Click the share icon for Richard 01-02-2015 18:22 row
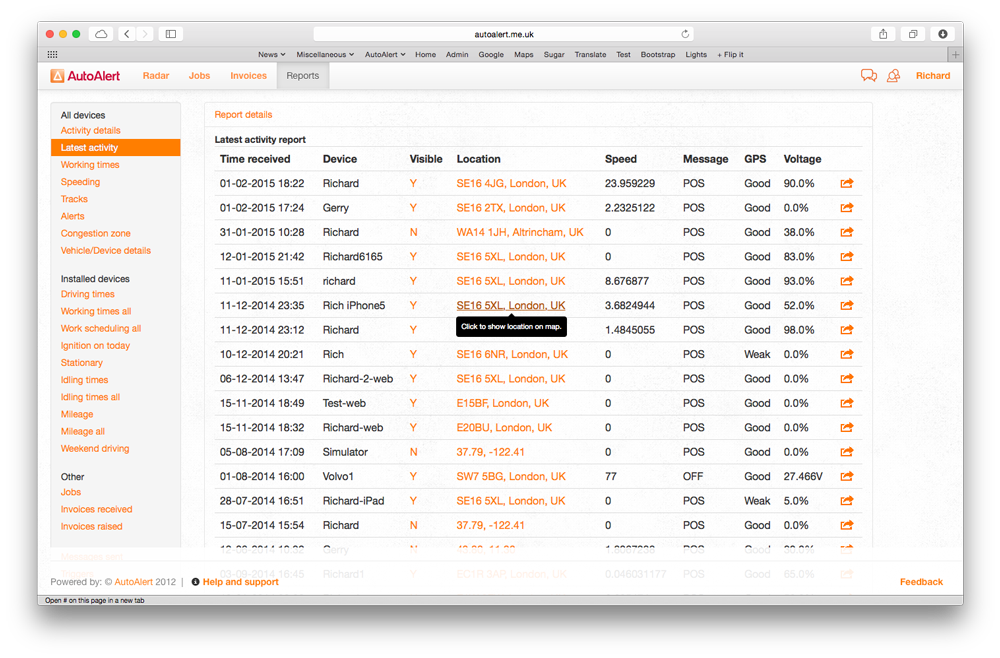 pos(846,184)
